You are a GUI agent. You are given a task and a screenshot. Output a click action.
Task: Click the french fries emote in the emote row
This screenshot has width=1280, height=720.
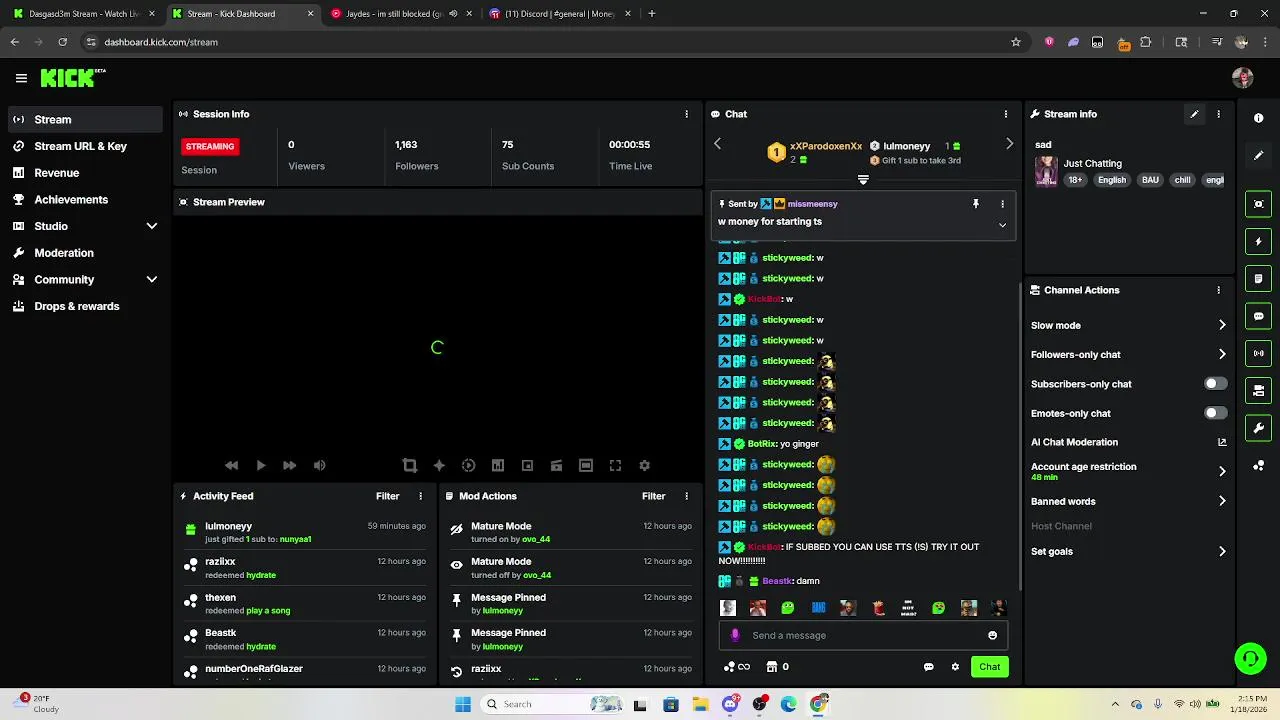[878, 607]
